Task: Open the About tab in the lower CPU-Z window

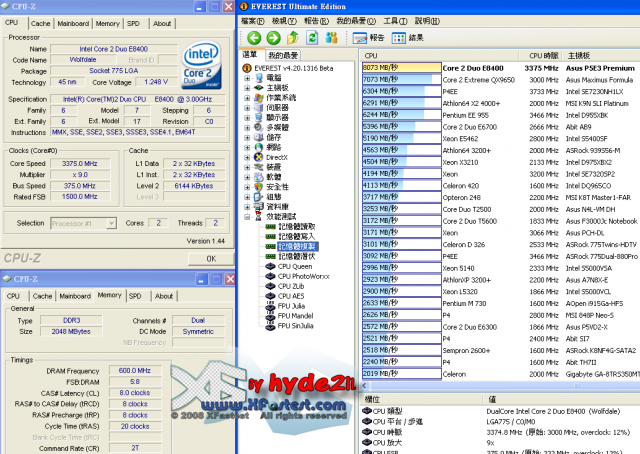Action: tap(164, 296)
